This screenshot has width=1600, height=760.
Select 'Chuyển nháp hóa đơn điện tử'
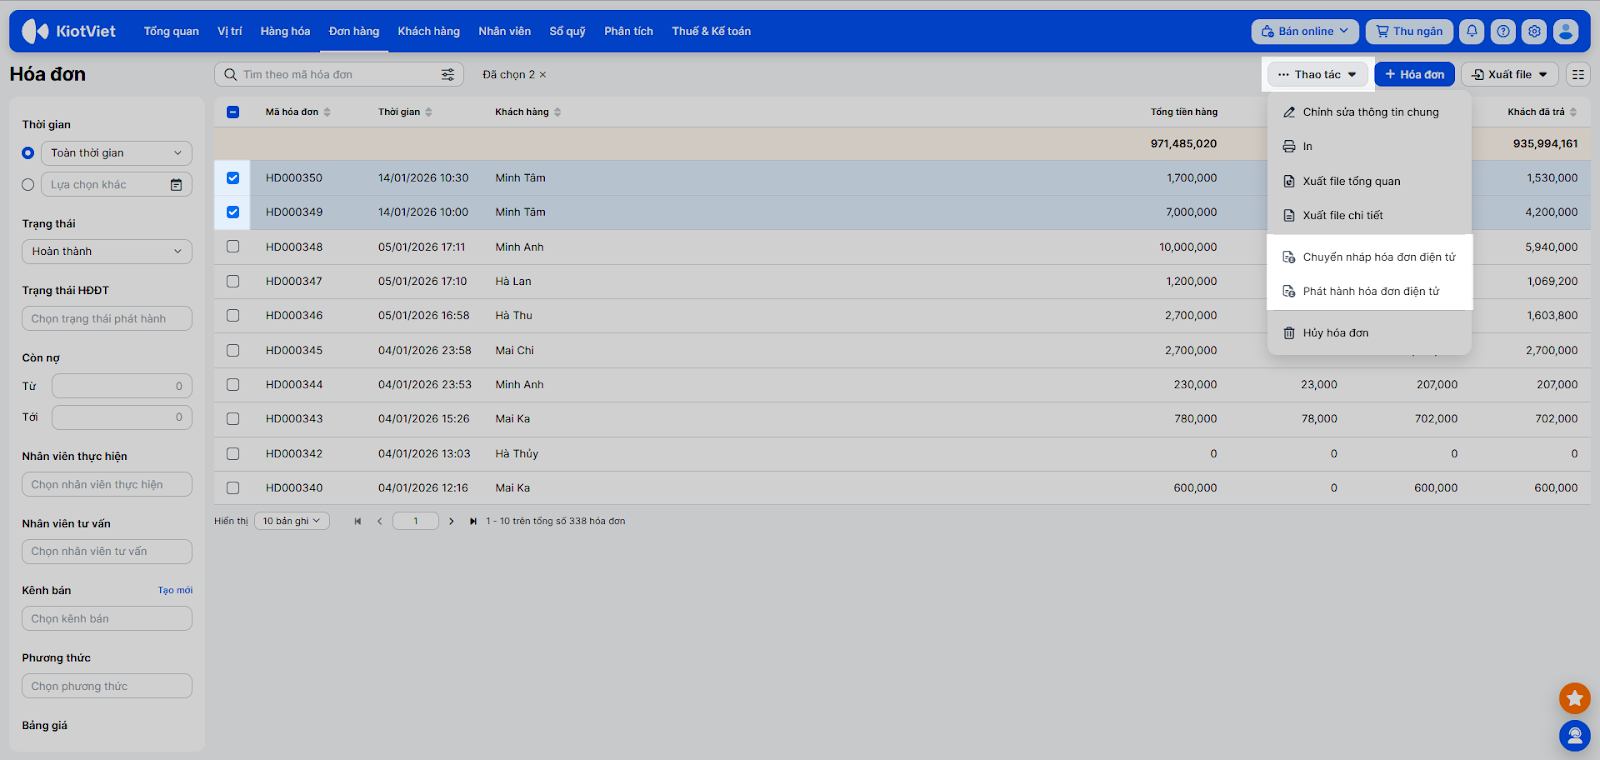coord(1369,257)
